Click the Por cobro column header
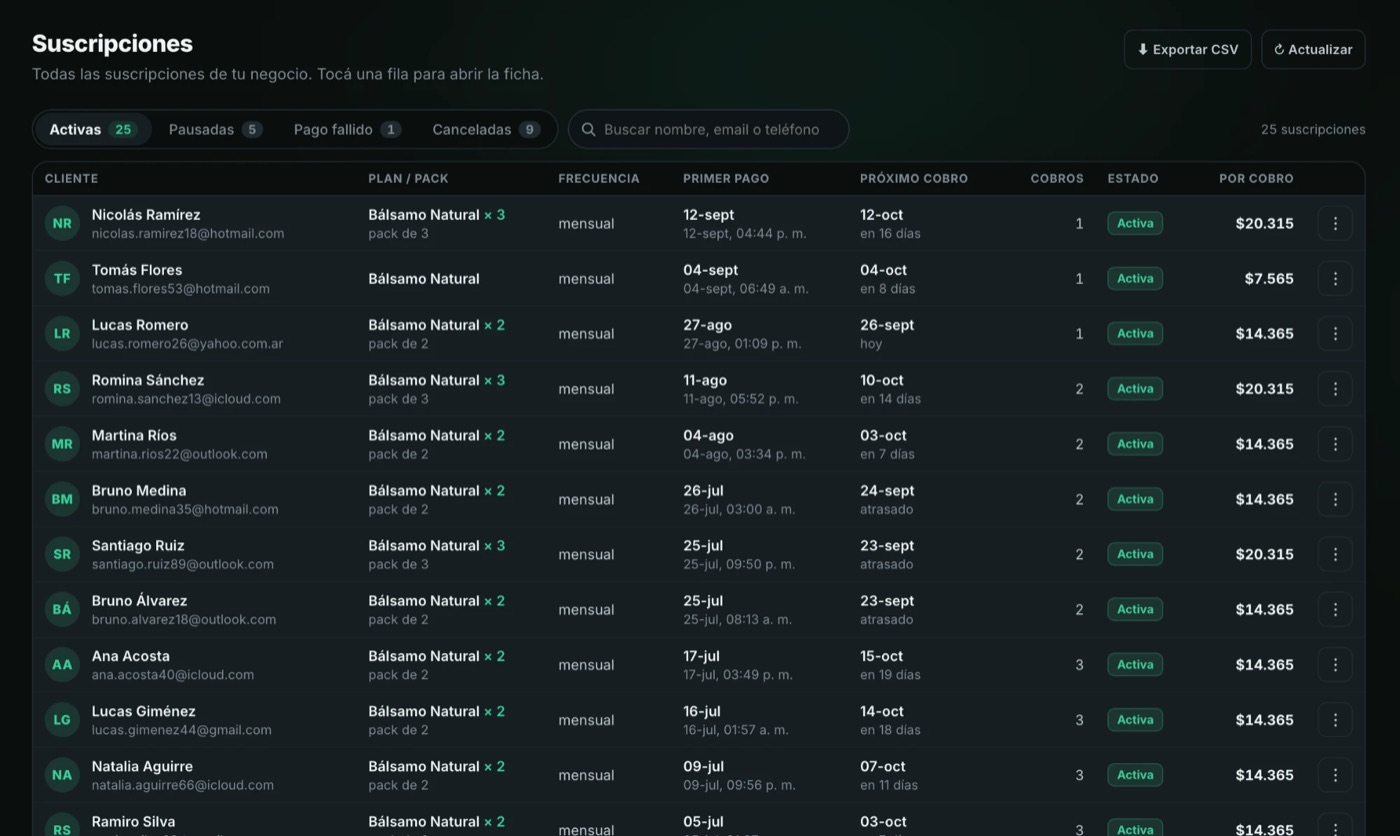 [1256, 179]
